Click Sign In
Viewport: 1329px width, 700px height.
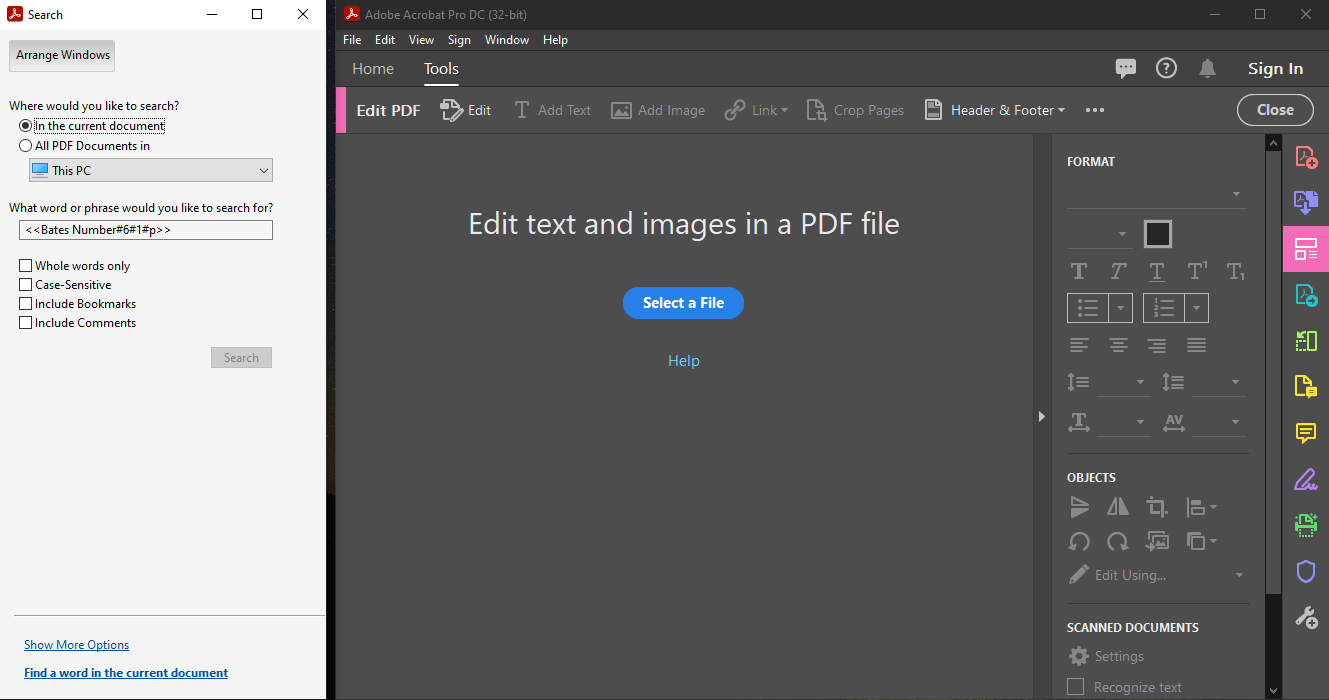pyautogui.click(x=1275, y=69)
